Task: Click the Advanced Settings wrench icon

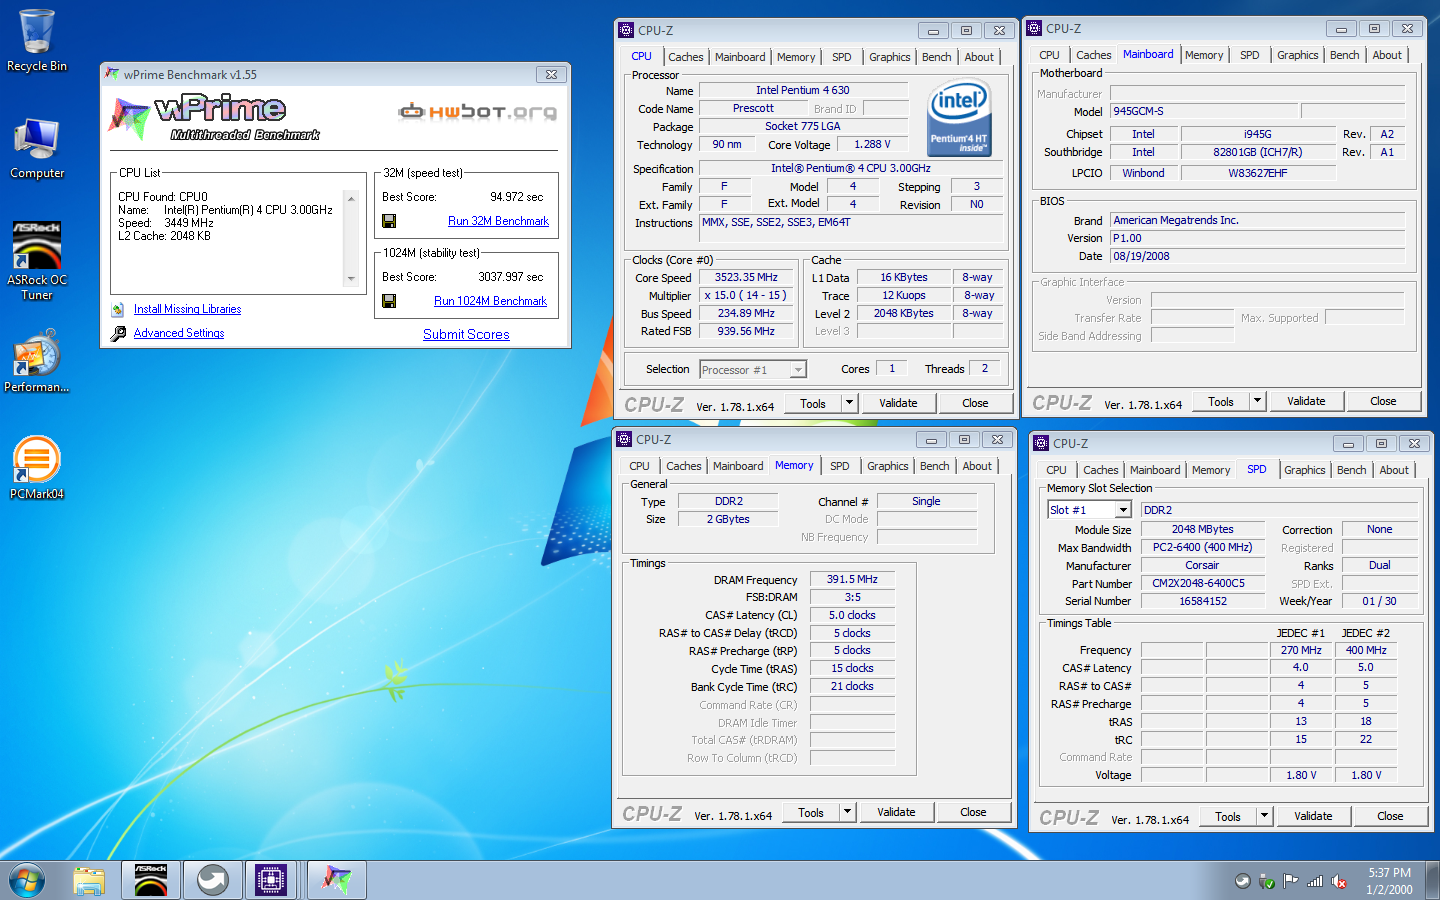Action: pyautogui.click(x=118, y=334)
